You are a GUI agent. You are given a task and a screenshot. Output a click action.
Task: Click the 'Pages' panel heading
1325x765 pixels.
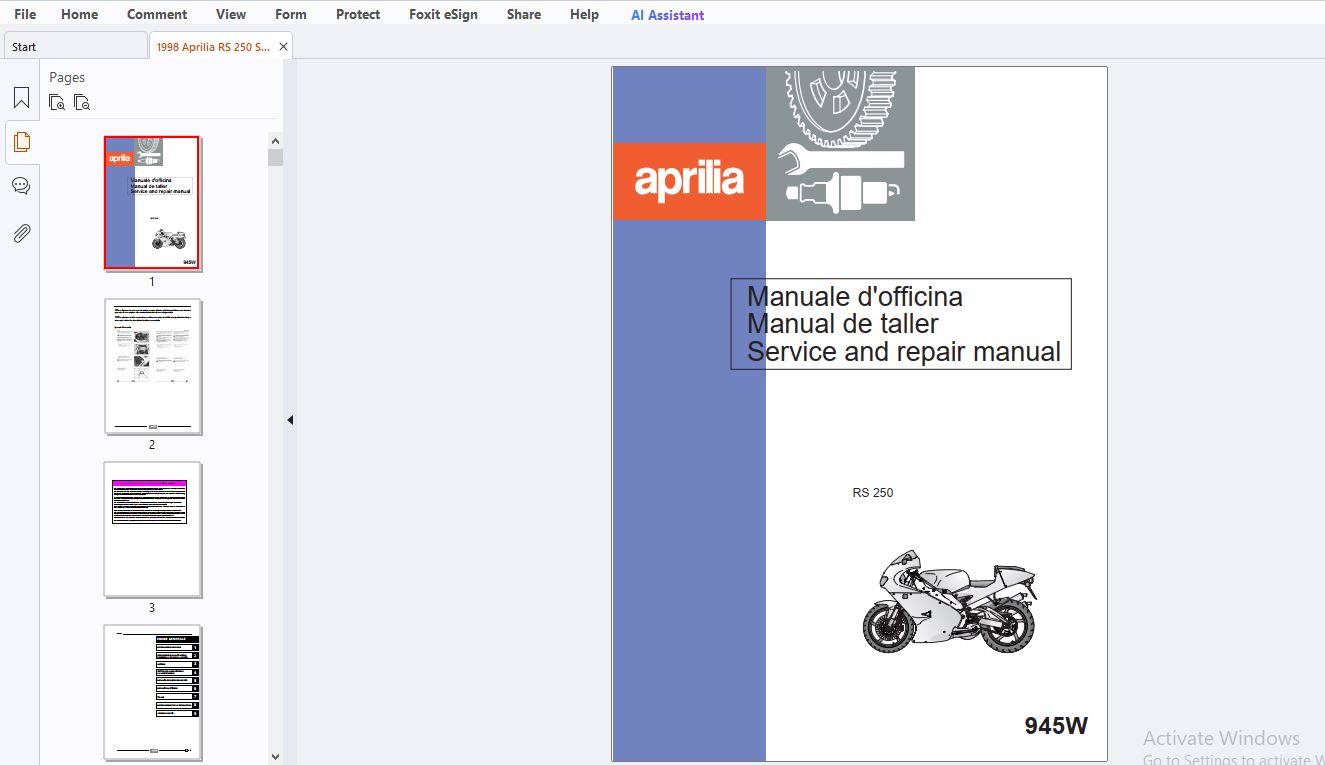point(67,77)
